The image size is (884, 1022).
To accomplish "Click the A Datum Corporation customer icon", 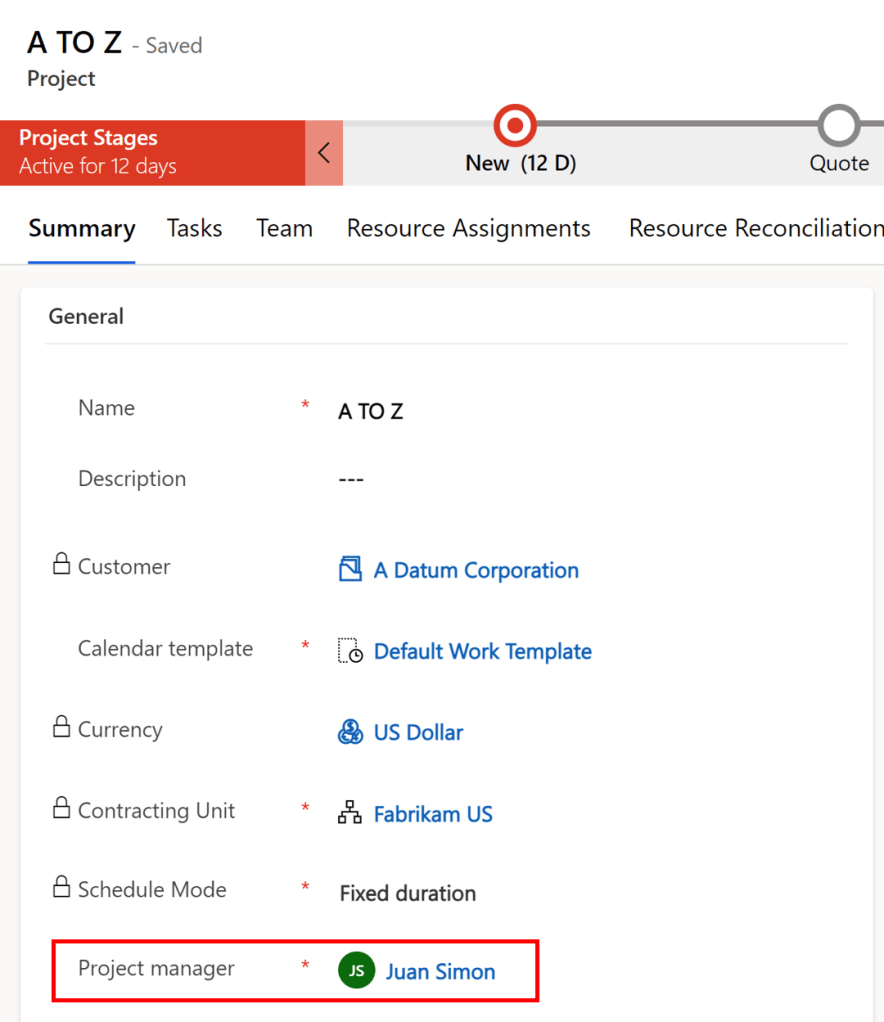I will click(349, 570).
